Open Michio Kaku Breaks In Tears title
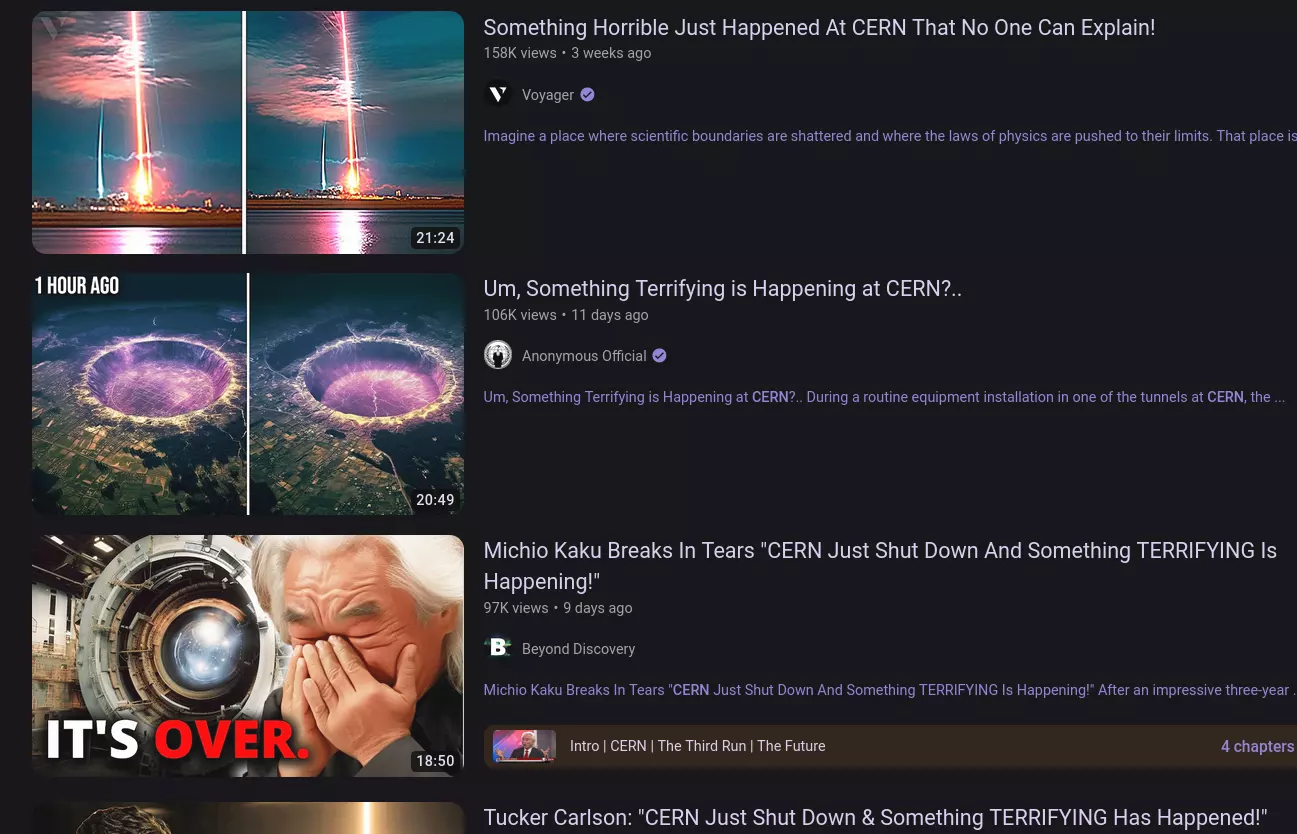This screenshot has height=834, width=1297. [880, 566]
